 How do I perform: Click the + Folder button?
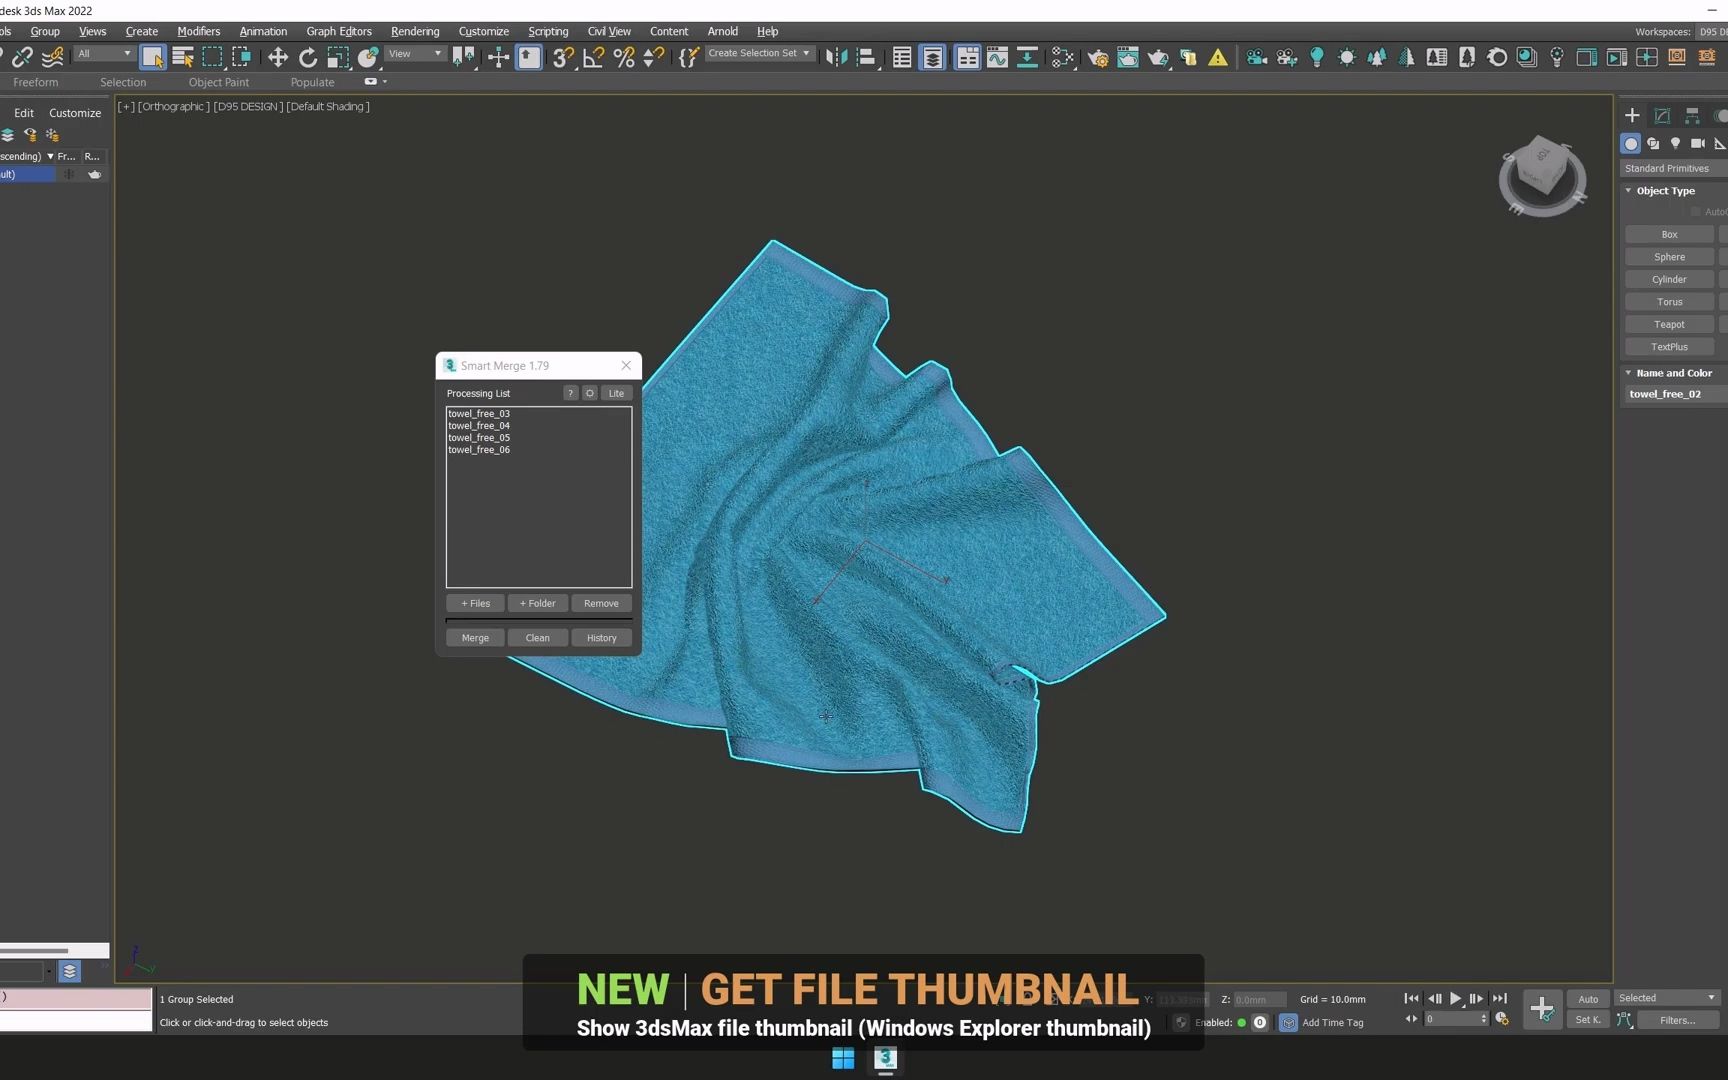click(537, 604)
